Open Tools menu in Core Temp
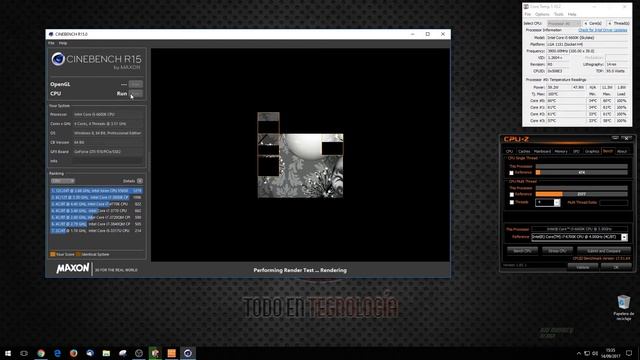The image size is (640, 360). coord(558,14)
